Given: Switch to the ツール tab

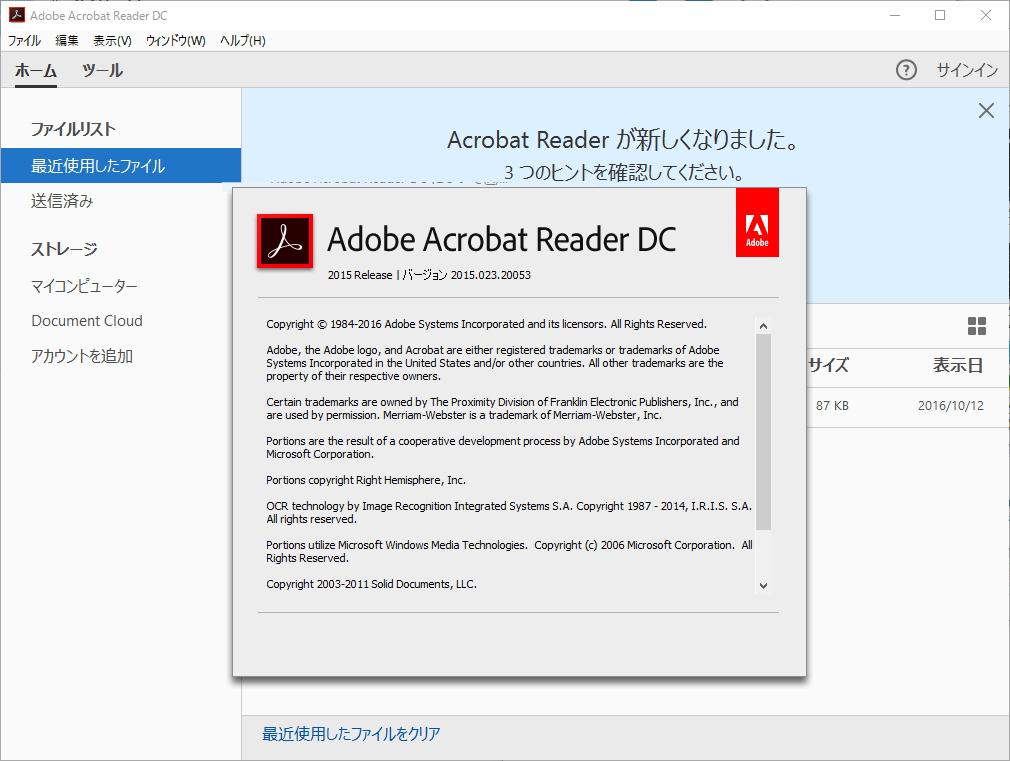Looking at the screenshot, I should pyautogui.click(x=102, y=70).
